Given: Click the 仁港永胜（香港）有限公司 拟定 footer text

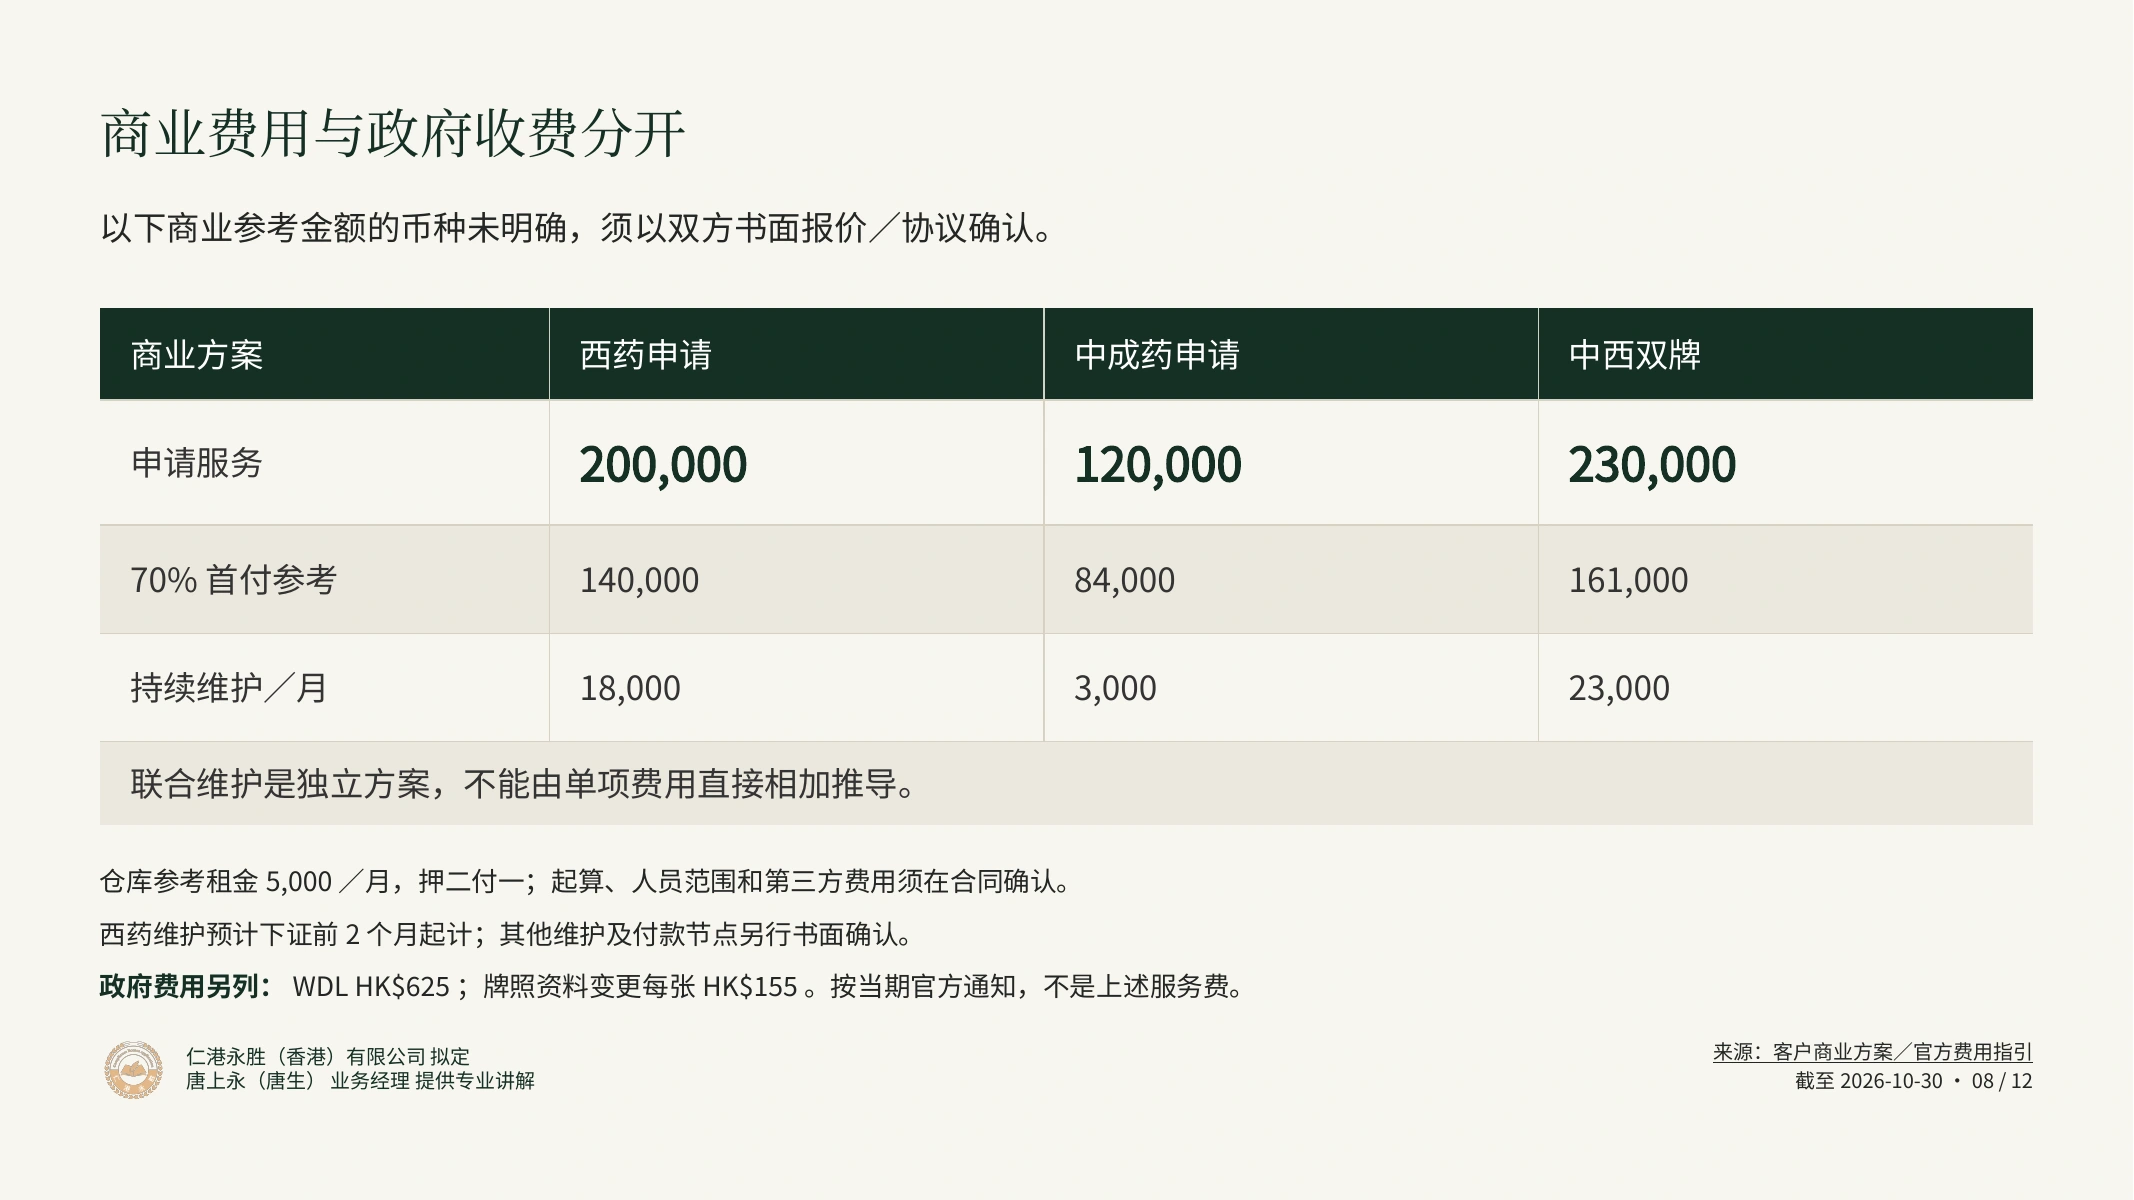Looking at the screenshot, I should click(x=328, y=1056).
